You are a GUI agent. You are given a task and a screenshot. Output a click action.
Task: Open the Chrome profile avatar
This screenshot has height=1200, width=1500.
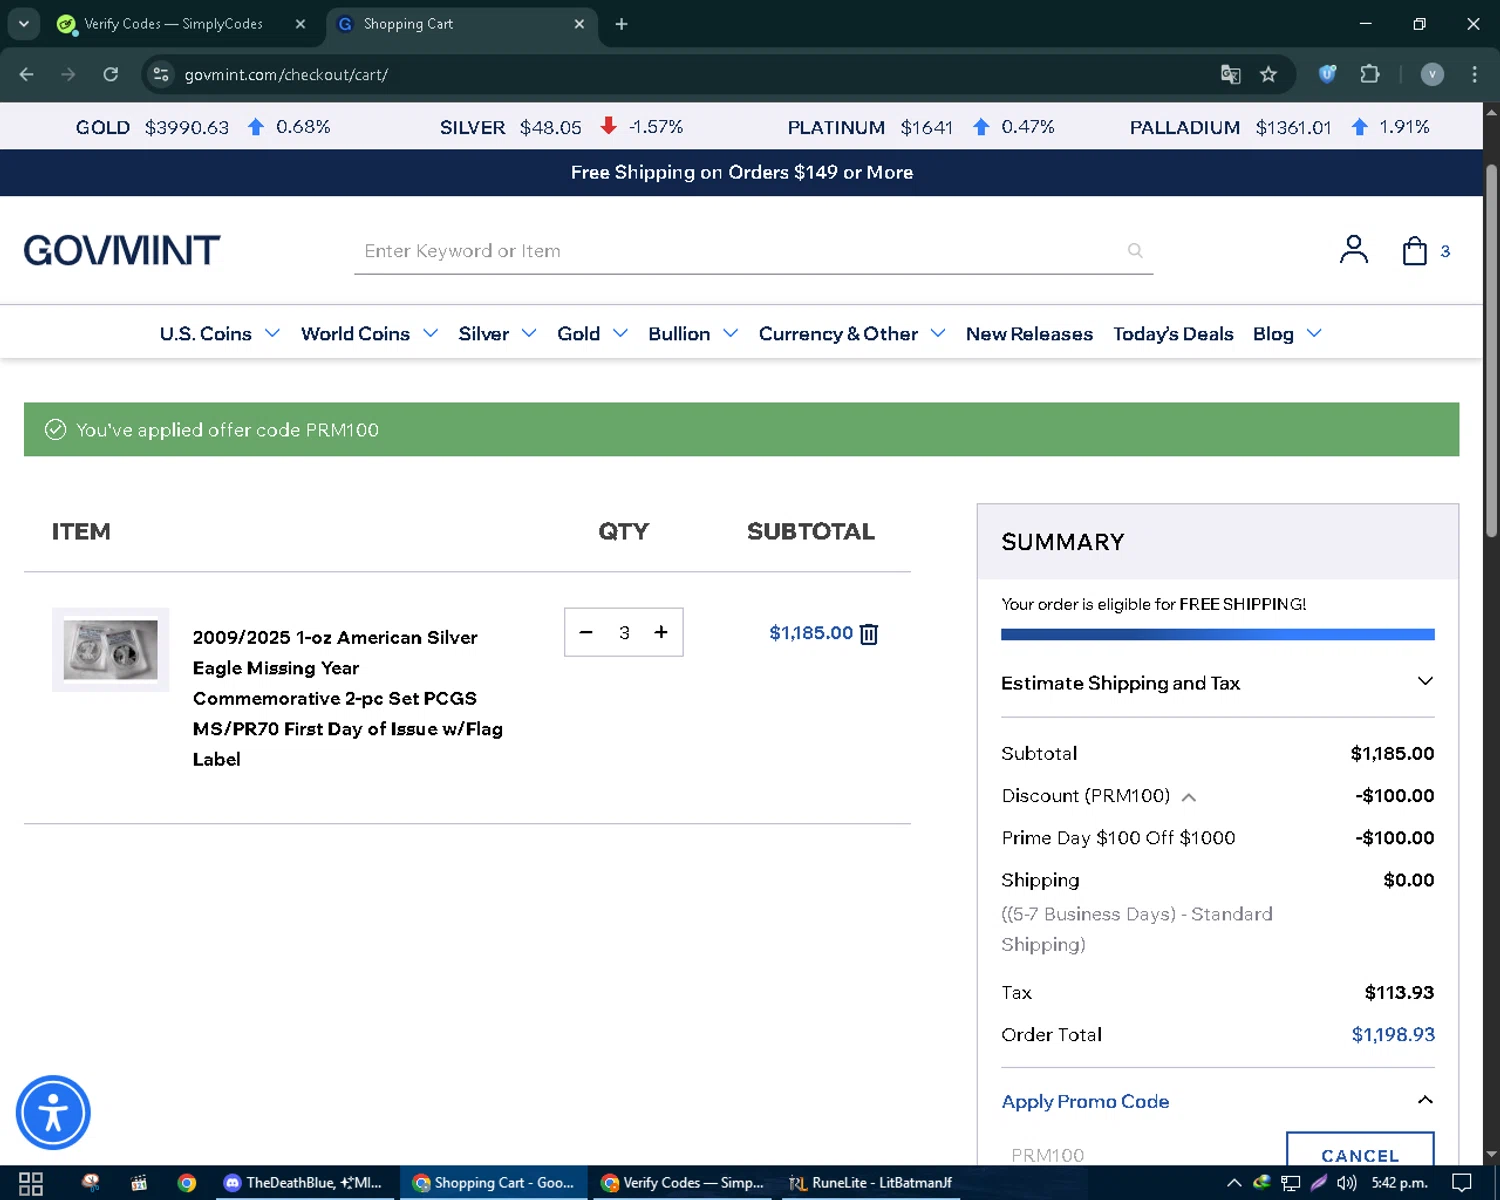[1432, 74]
